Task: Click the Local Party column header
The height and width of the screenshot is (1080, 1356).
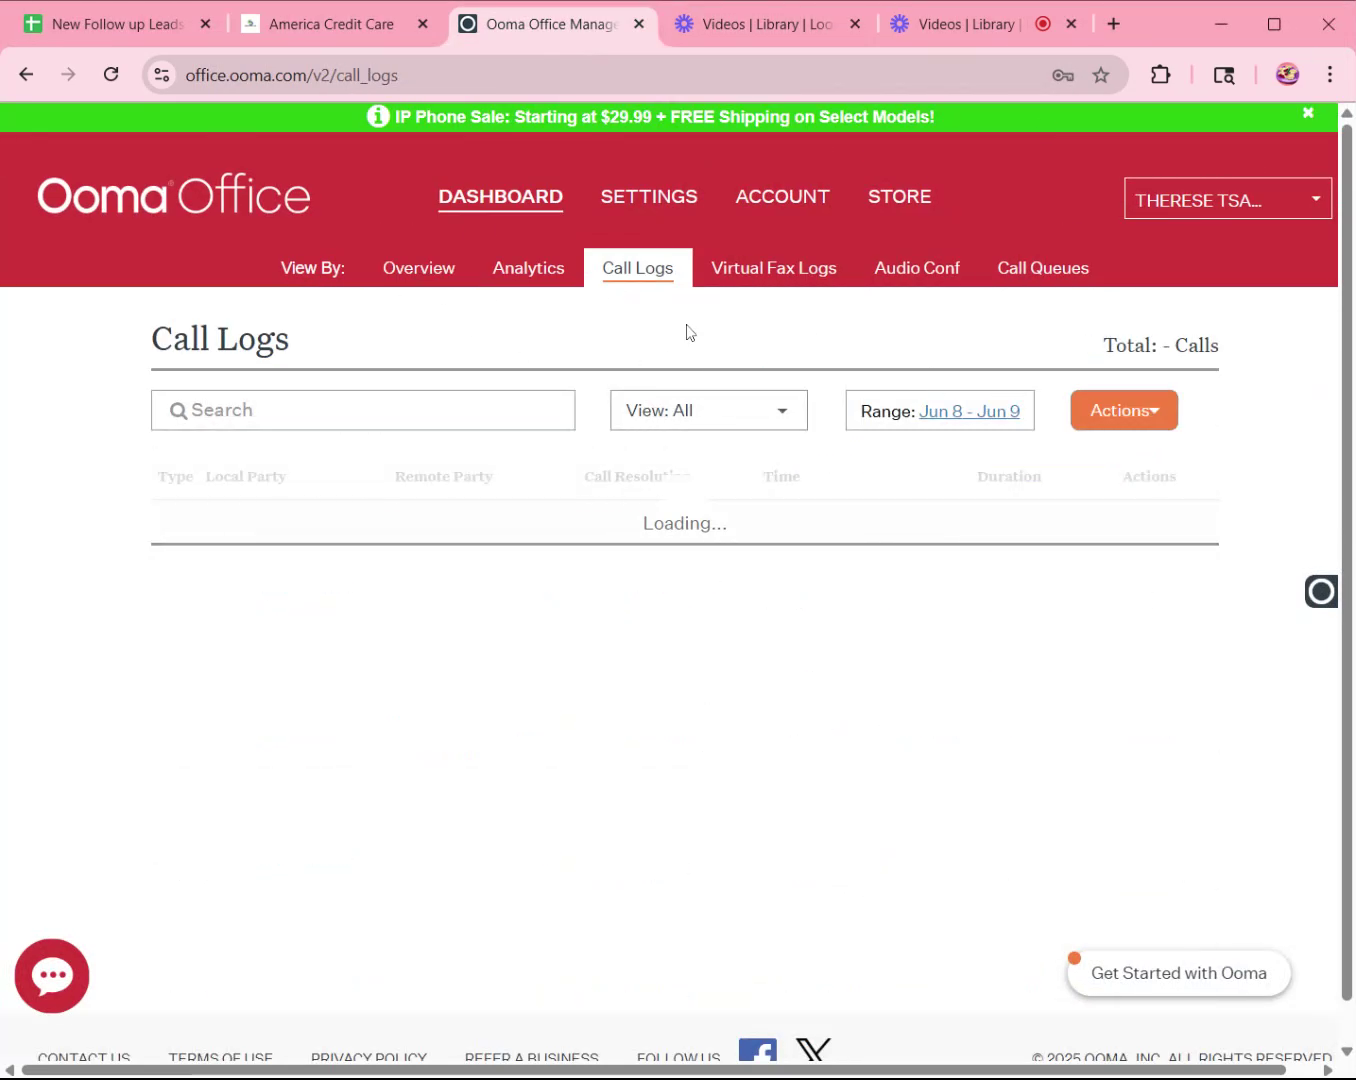Action: [246, 477]
